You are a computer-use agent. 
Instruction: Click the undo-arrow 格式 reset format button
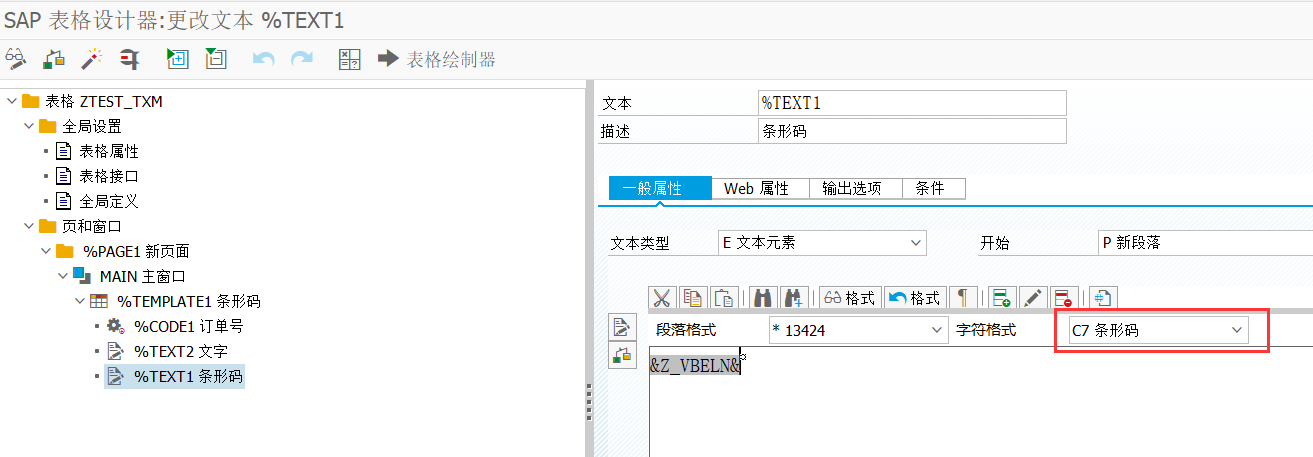point(915,297)
